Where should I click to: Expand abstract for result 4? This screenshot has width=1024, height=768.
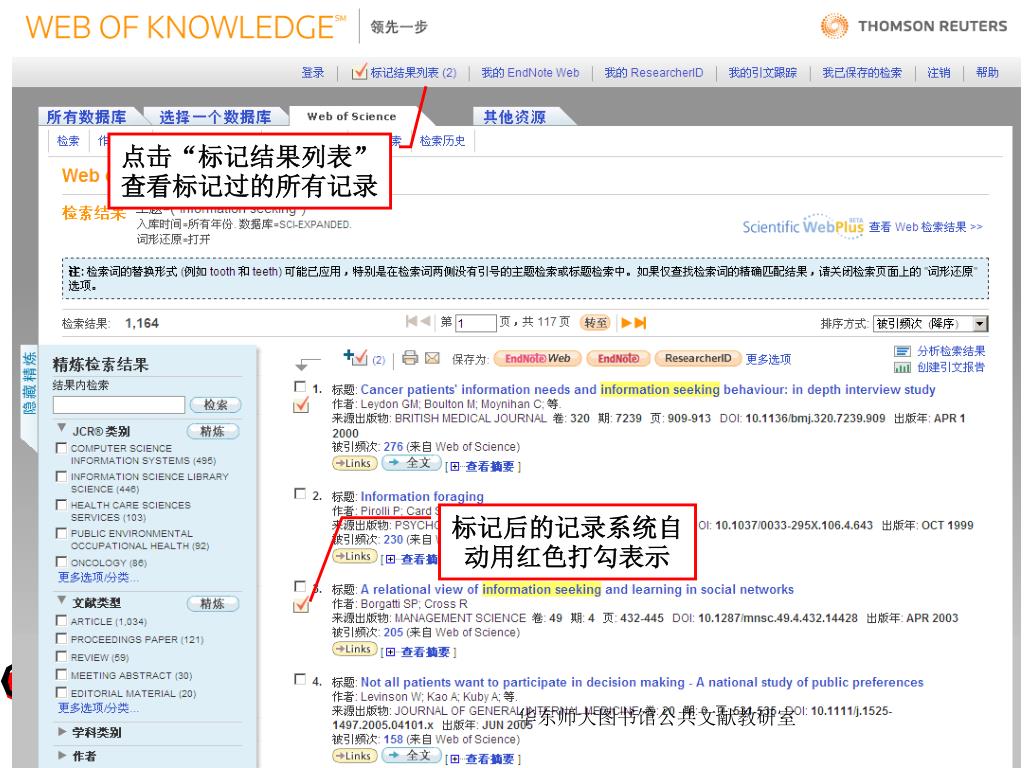[x=485, y=759]
